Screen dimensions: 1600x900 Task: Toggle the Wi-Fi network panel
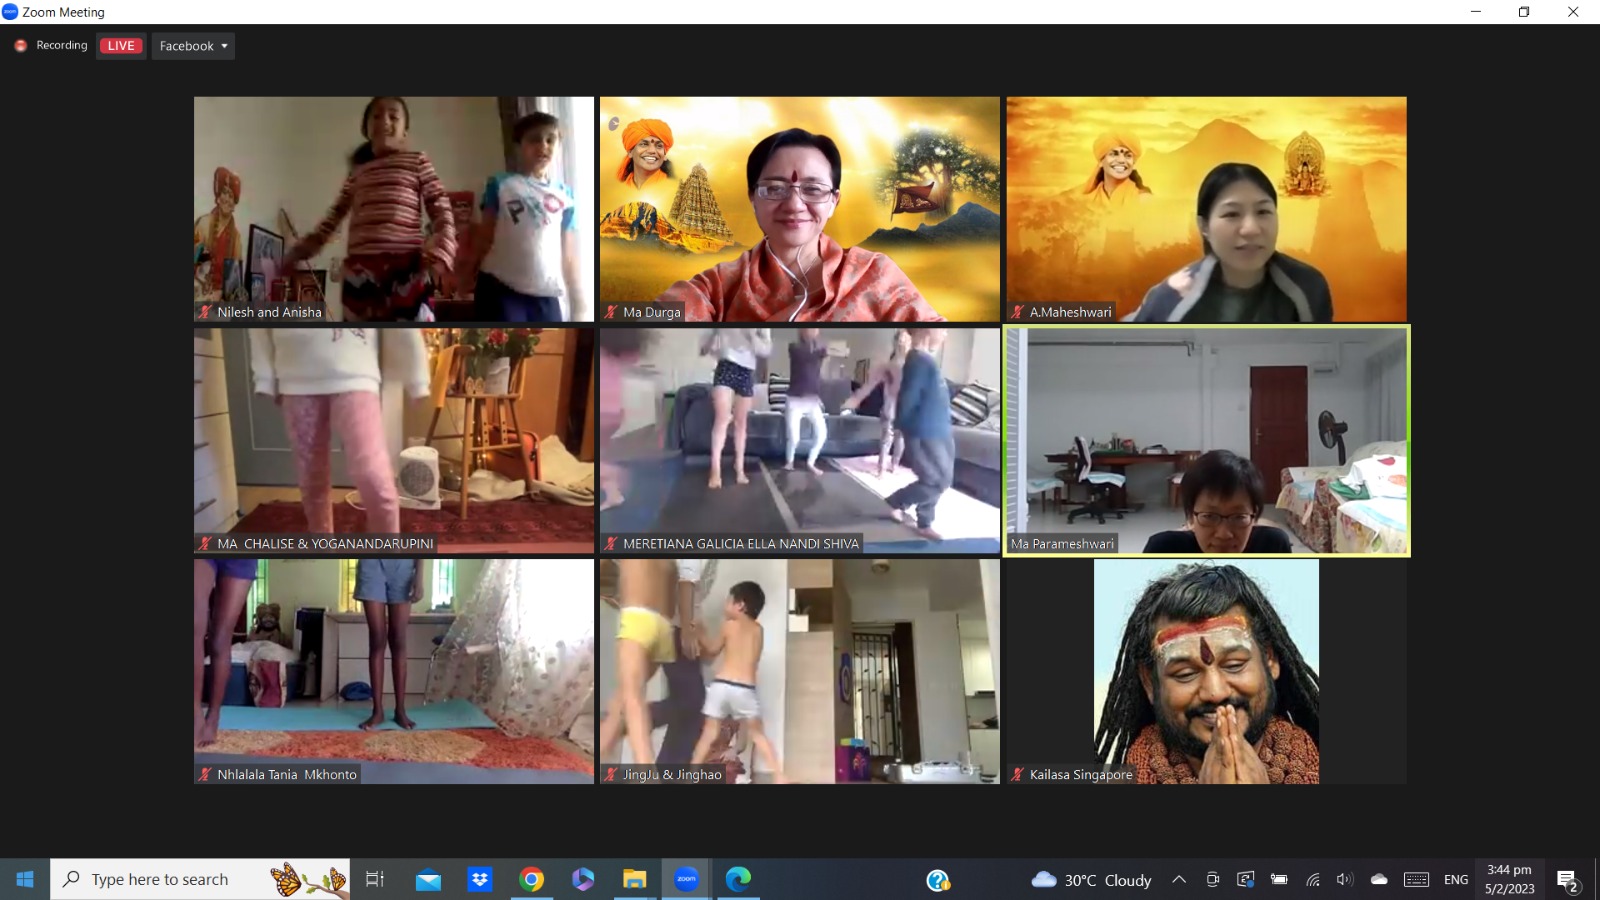point(1313,880)
